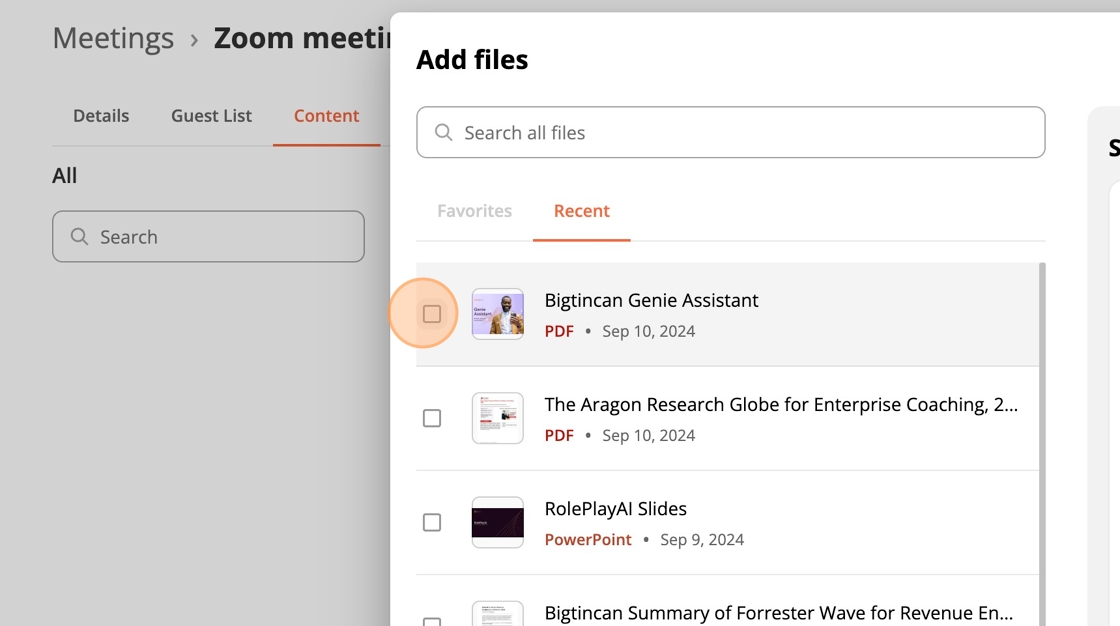The height and width of the screenshot is (626, 1120).
Task: Select the Recent files tab
Action: coord(581,211)
